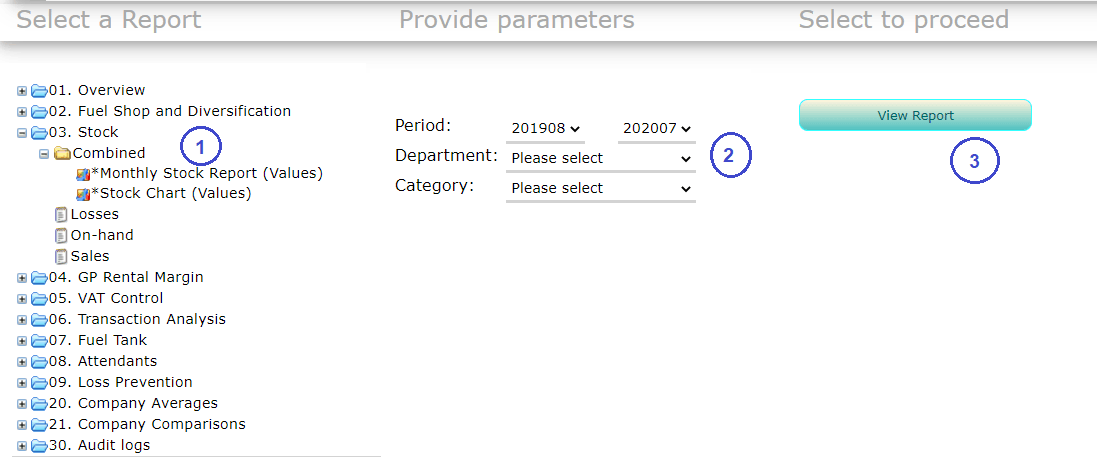Click the 01. Overview folder icon
The height and width of the screenshot is (457, 1097).
[39, 90]
